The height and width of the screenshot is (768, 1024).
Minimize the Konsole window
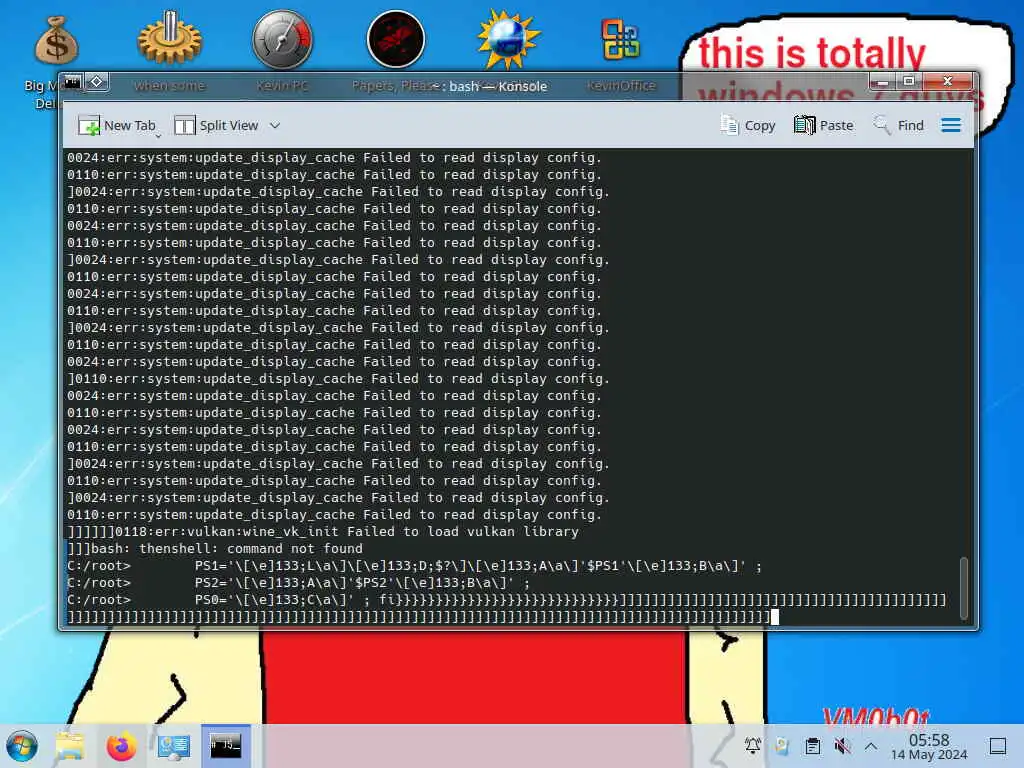(x=882, y=82)
